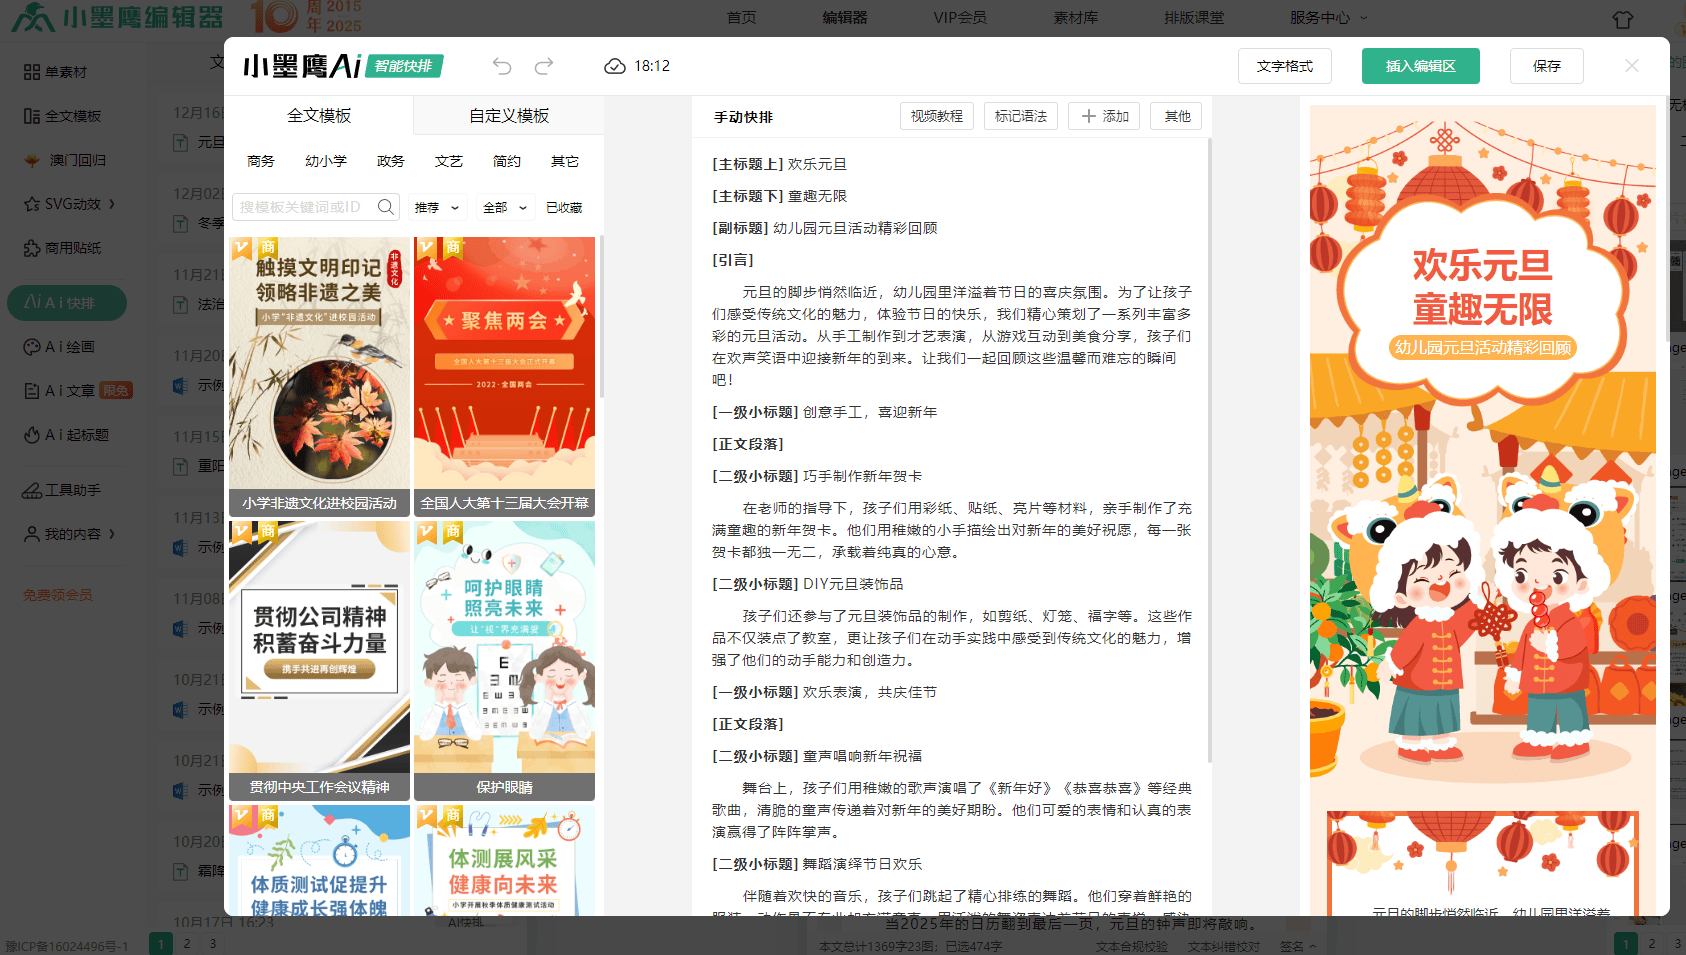This screenshot has height=955, width=1686.
Task: Expand the 服务中心 menu
Action: 1328,18
